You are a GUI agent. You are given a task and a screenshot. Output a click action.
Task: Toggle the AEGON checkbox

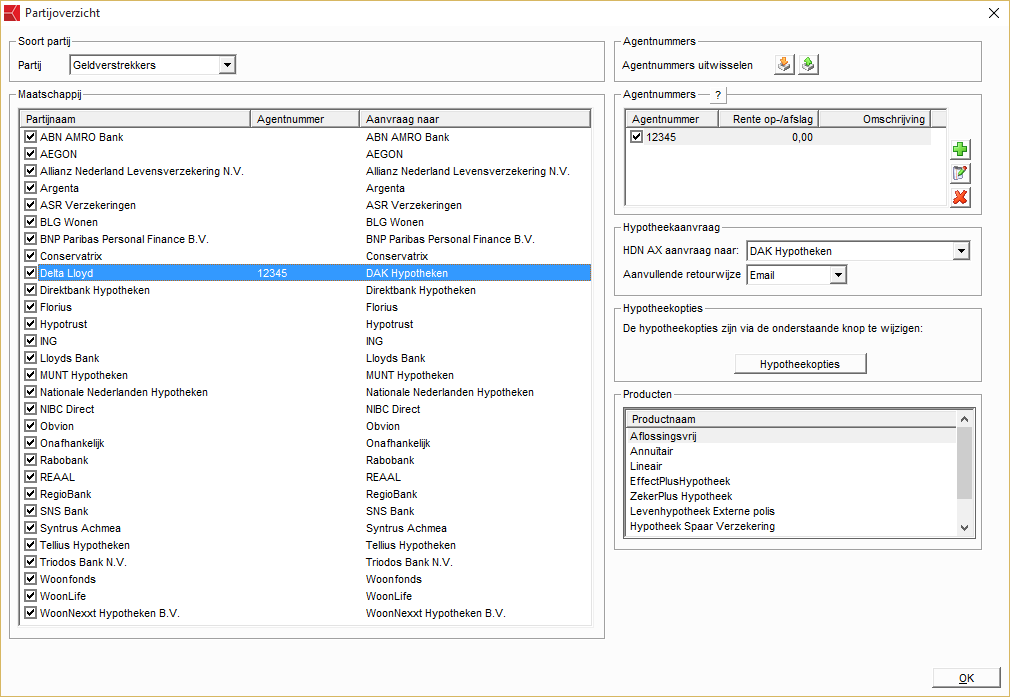pyautogui.click(x=30, y=154)
